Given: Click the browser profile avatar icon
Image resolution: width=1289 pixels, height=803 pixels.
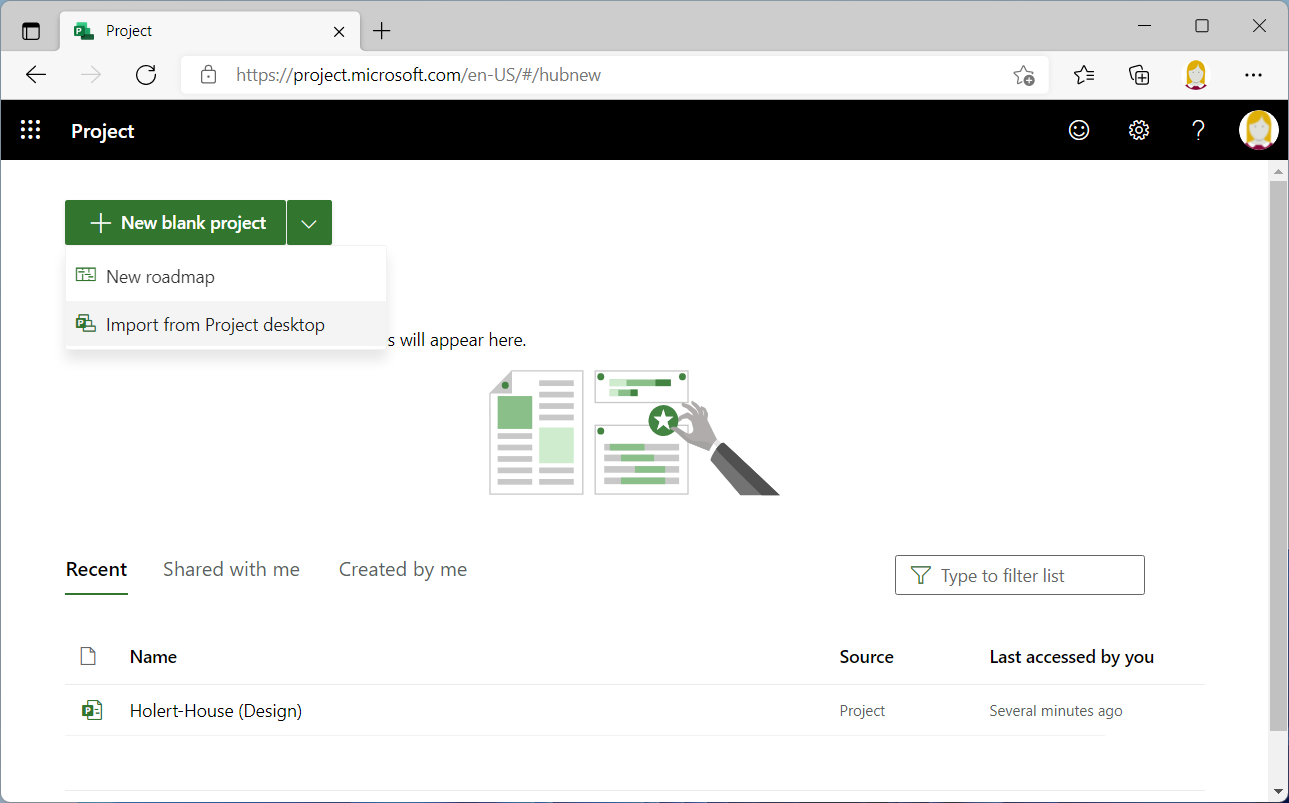Looking at the screenshot, I should [1196, 75].
